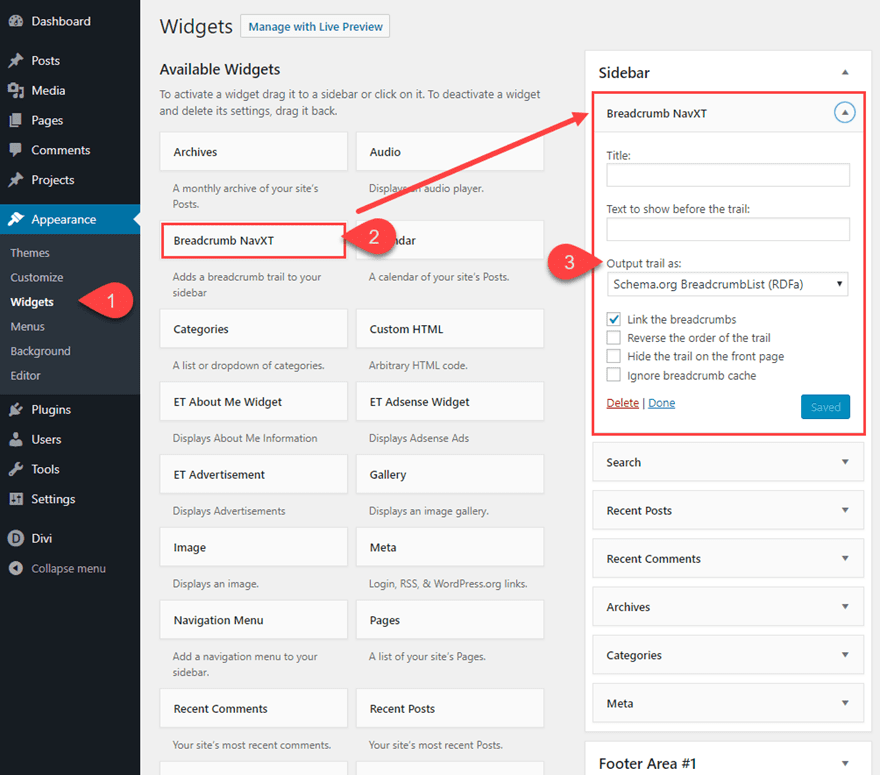
Task: Click the Appearance paintbrush icon
Action: 16,219
